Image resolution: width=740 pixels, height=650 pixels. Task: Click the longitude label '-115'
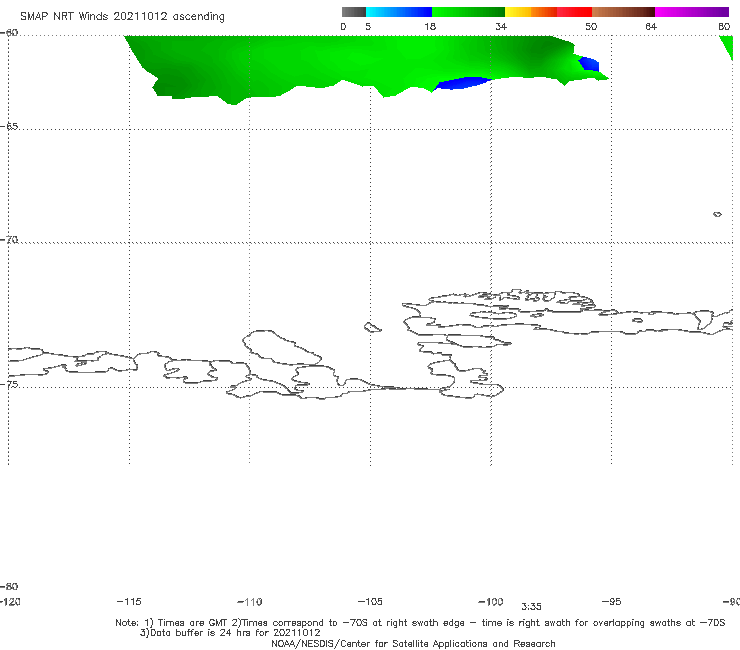[129, 601]
